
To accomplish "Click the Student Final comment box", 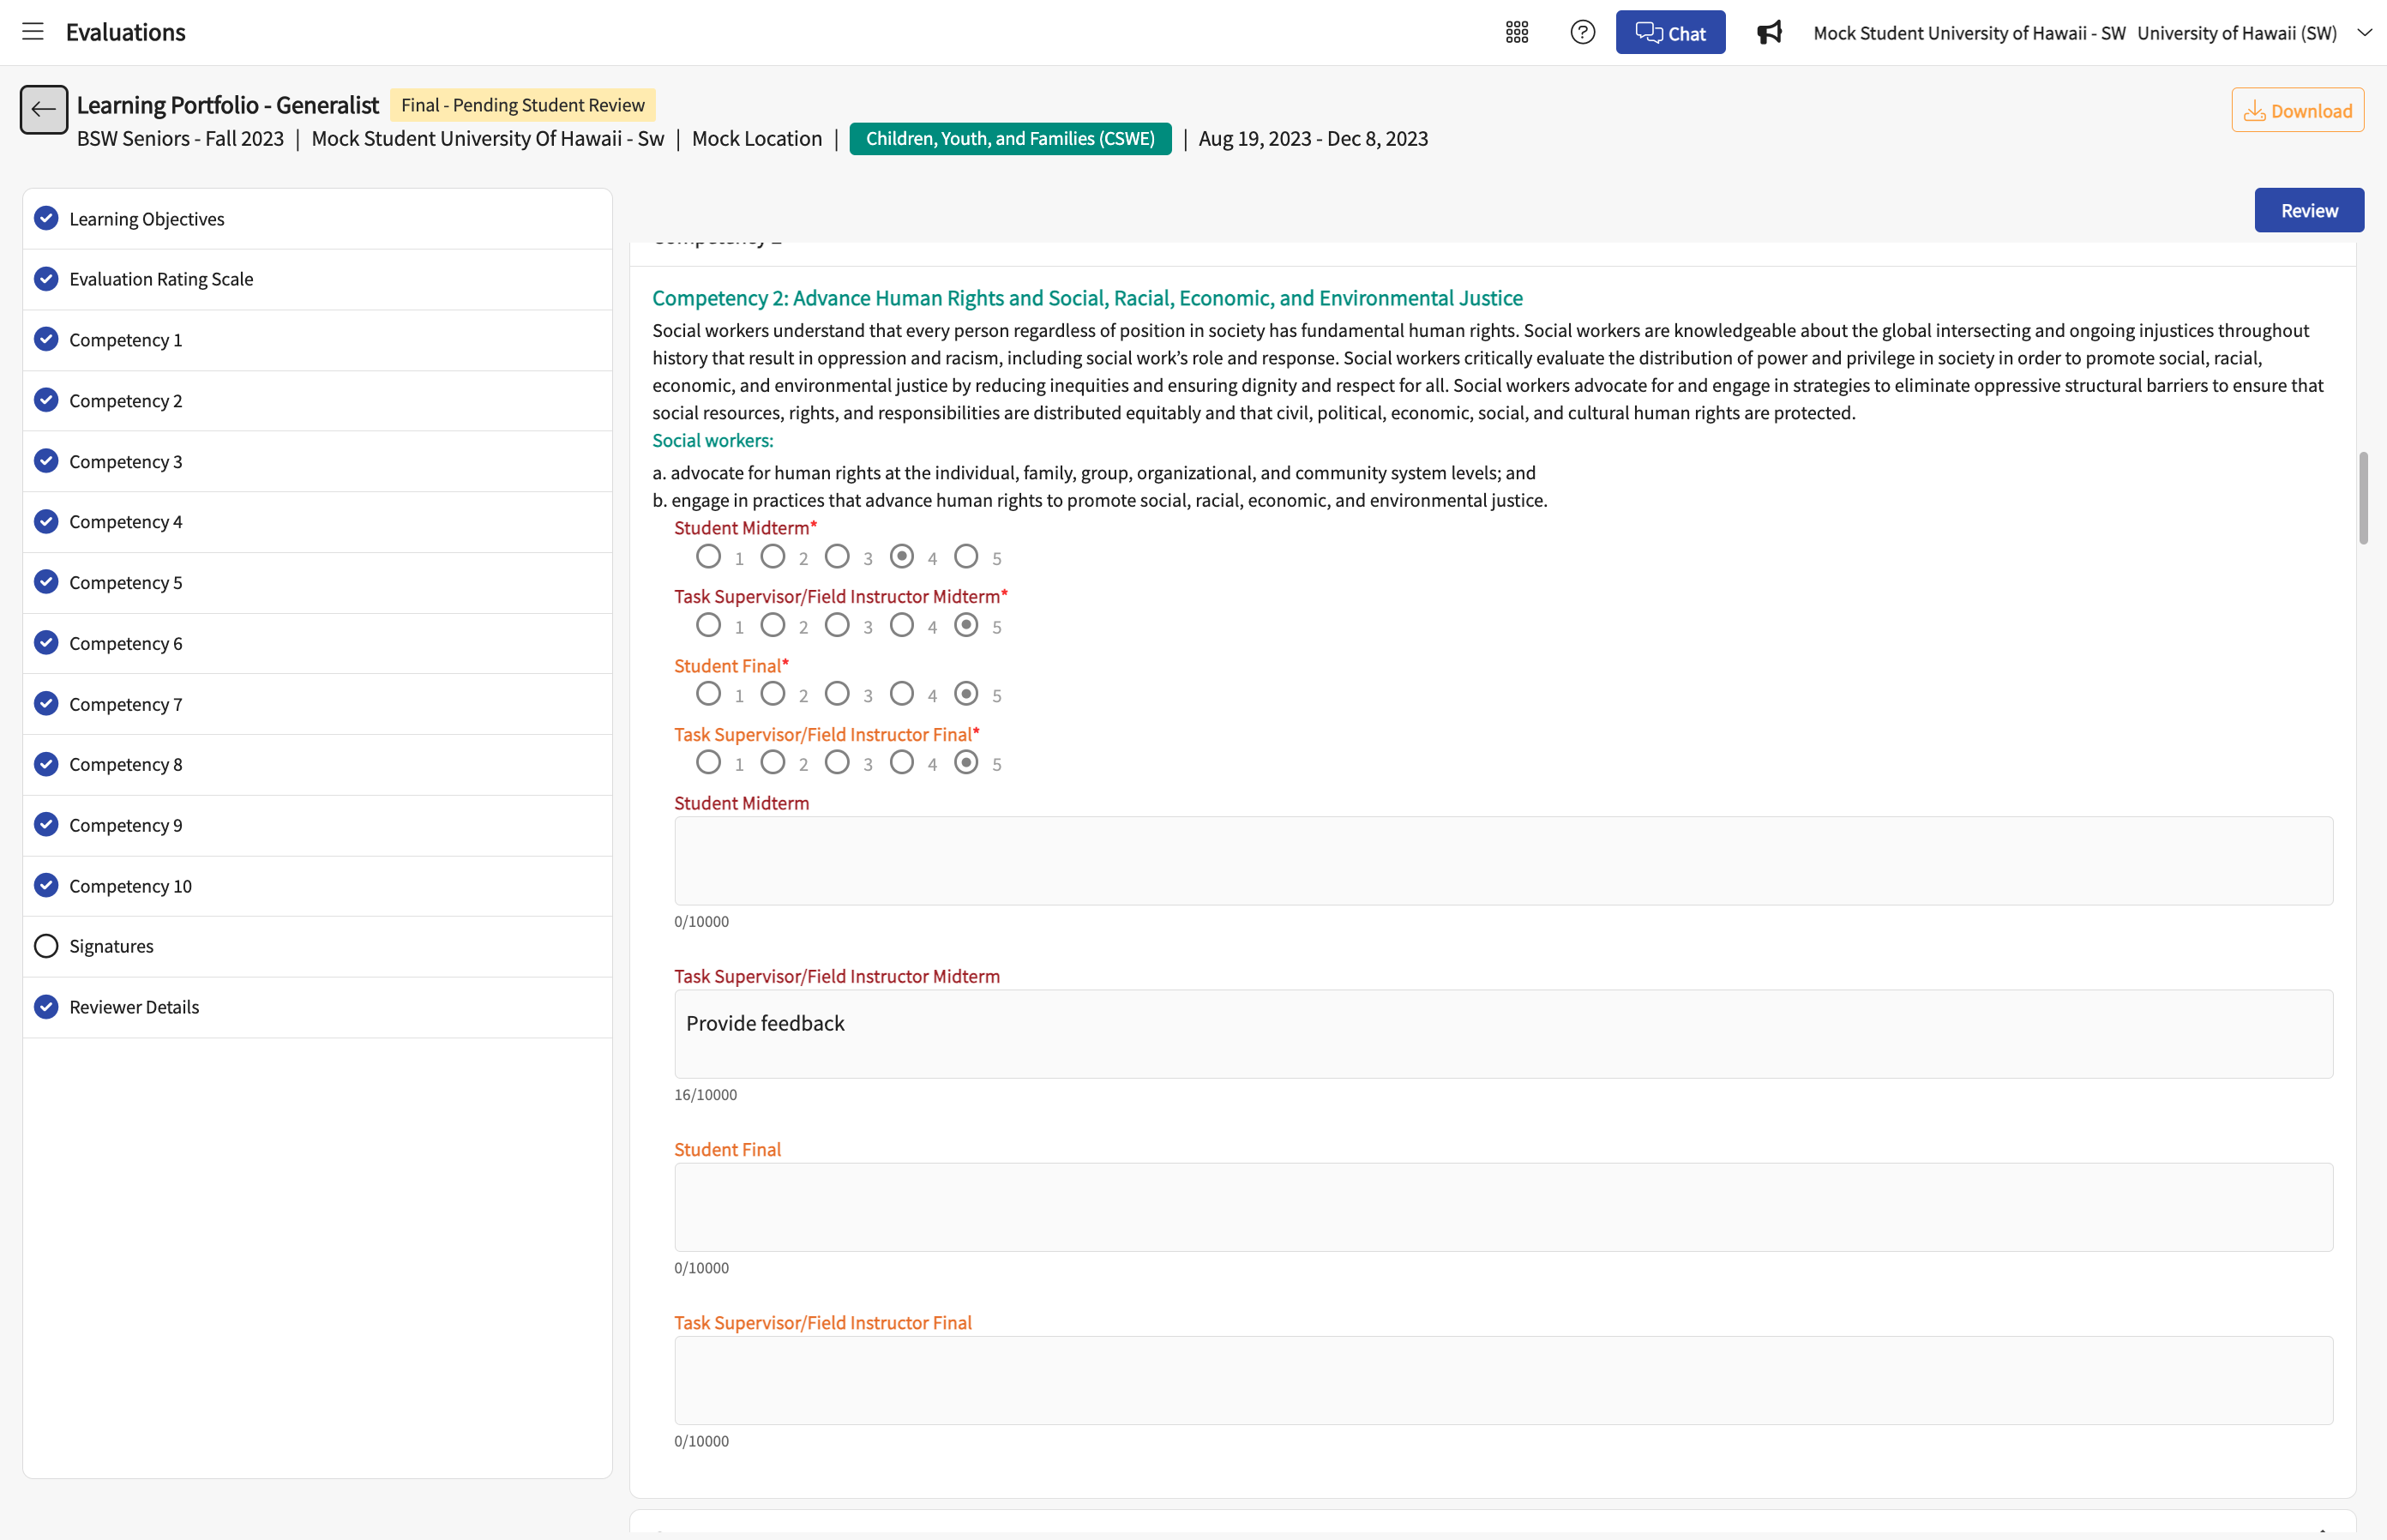I will 1503,1207.
